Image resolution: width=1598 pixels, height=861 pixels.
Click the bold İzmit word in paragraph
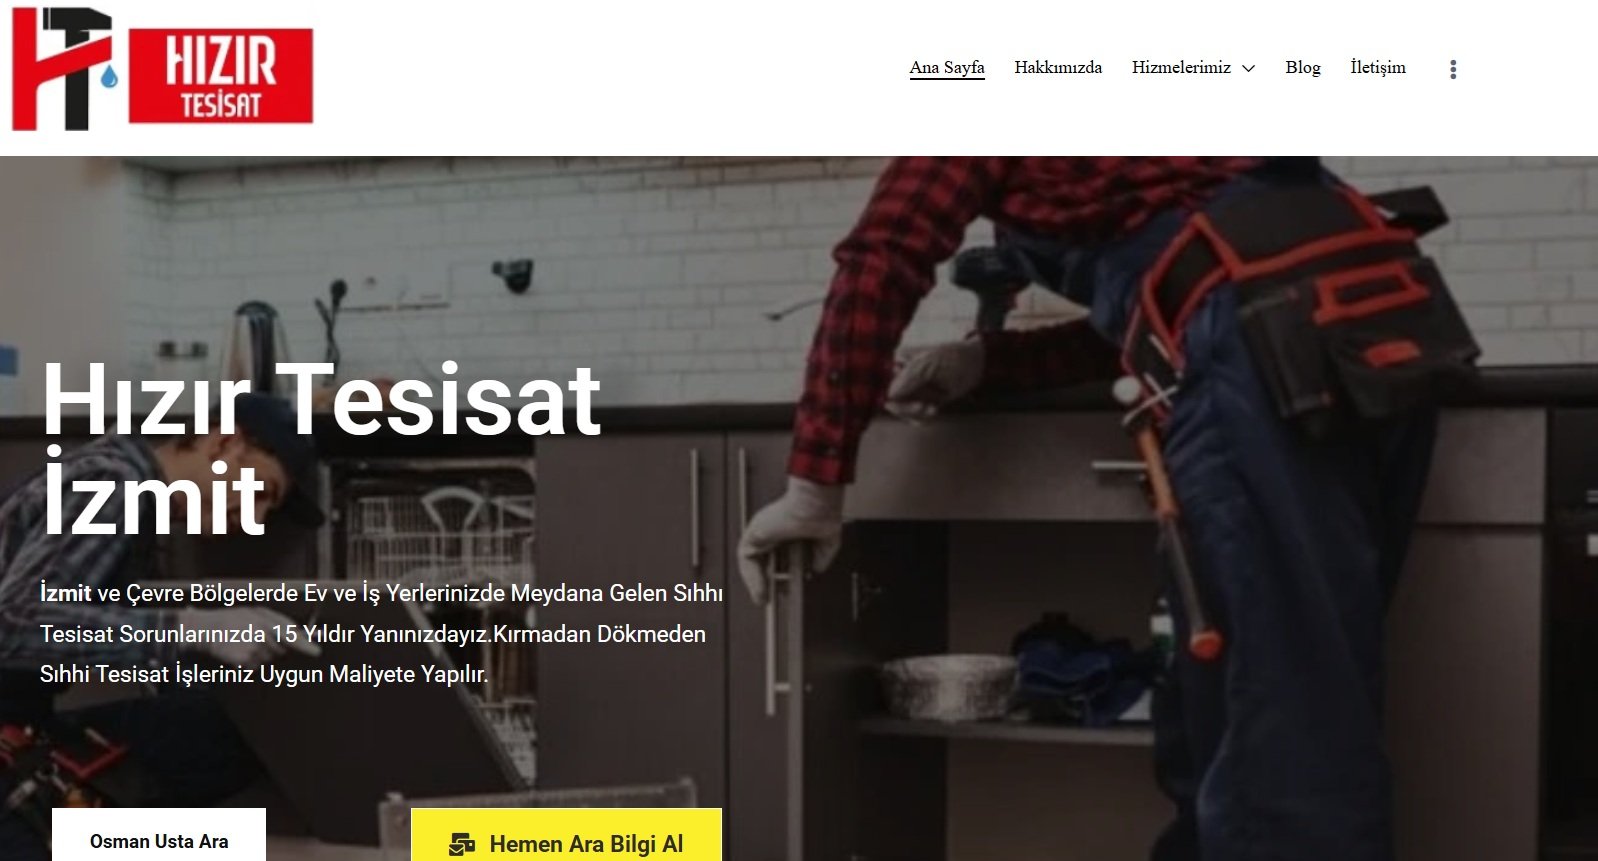[x=66, y=593]
